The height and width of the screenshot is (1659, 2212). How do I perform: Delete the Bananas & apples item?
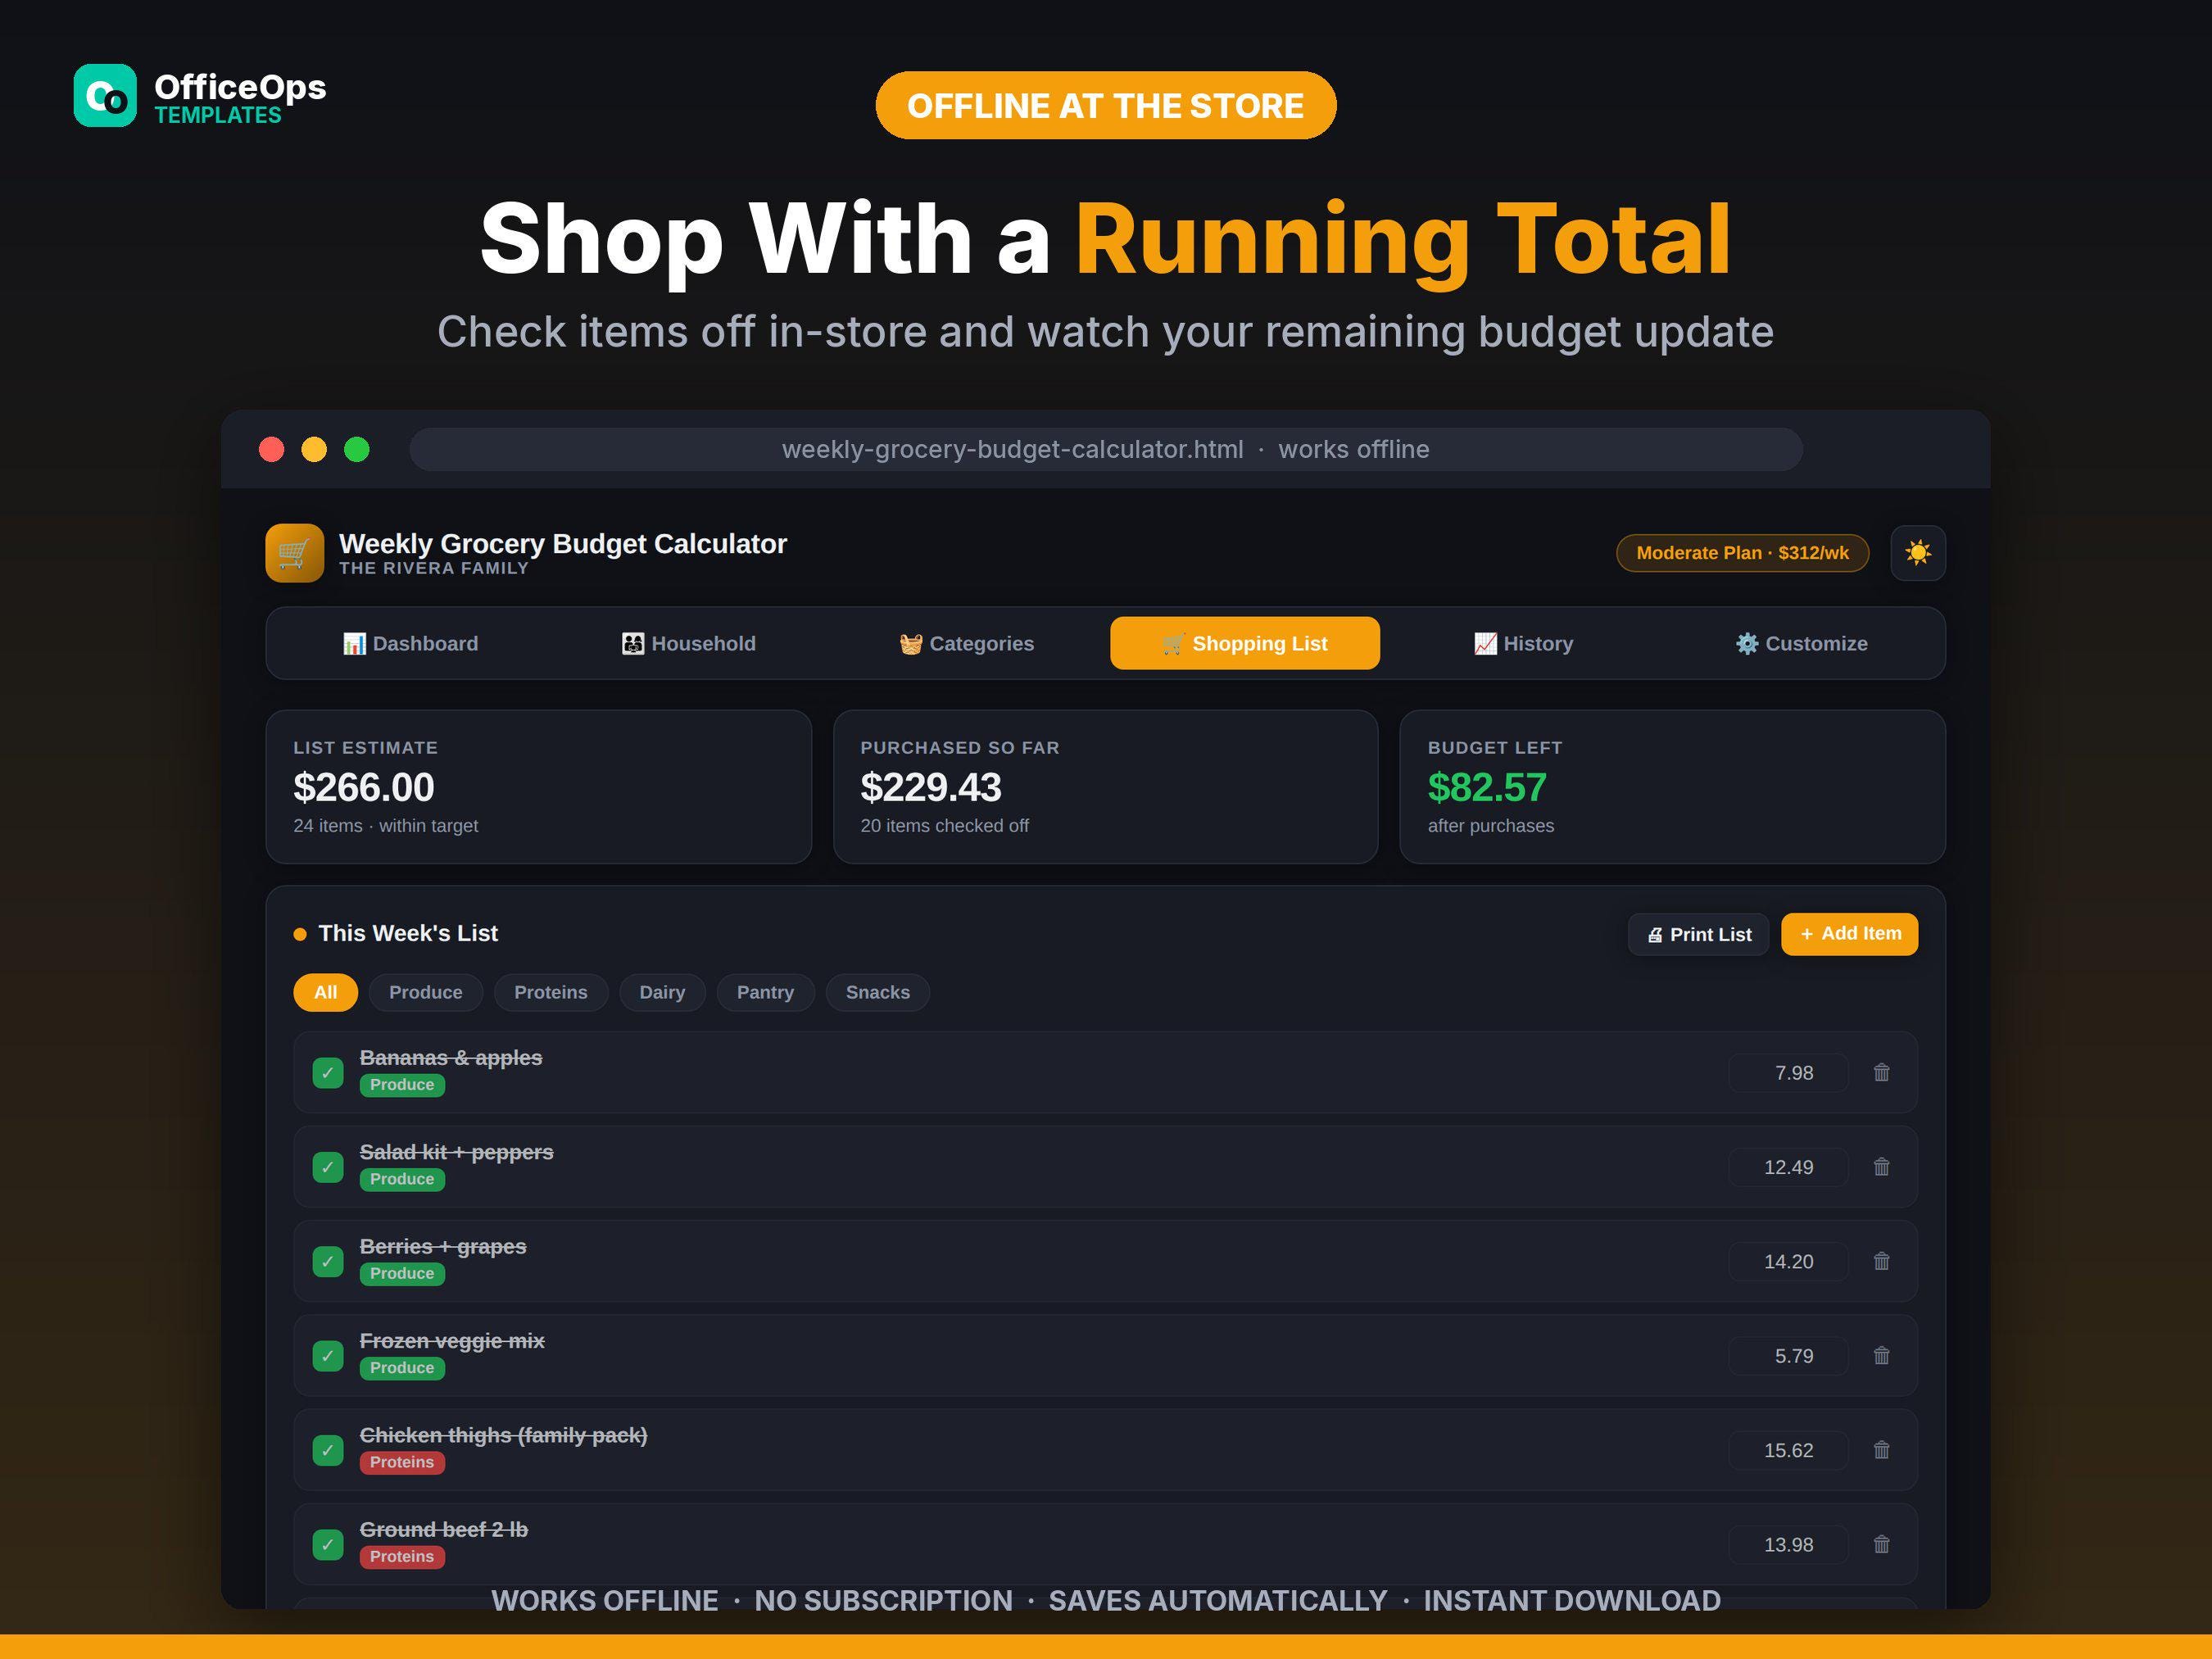(x=1881, y=1073)
